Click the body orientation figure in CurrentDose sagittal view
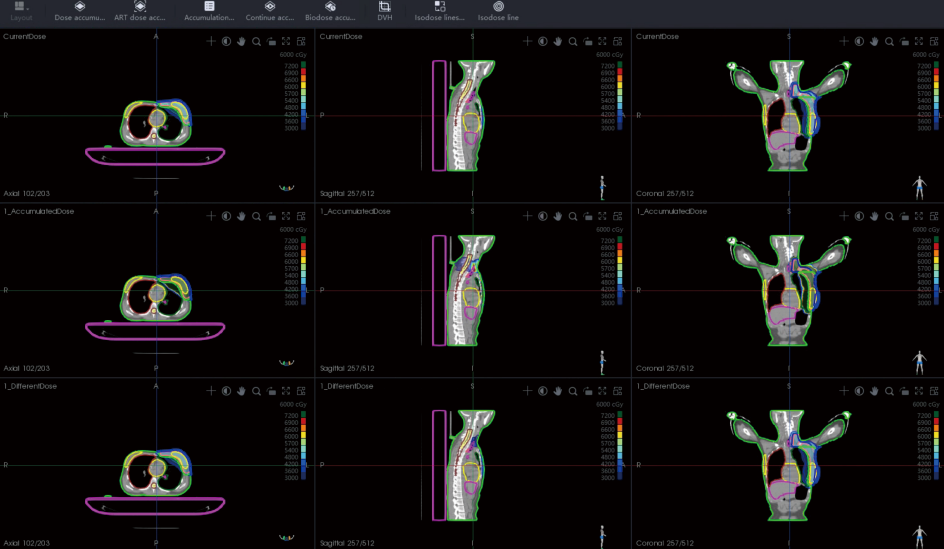This screenshot has height=549, width=944. click(x=603, y=188)
